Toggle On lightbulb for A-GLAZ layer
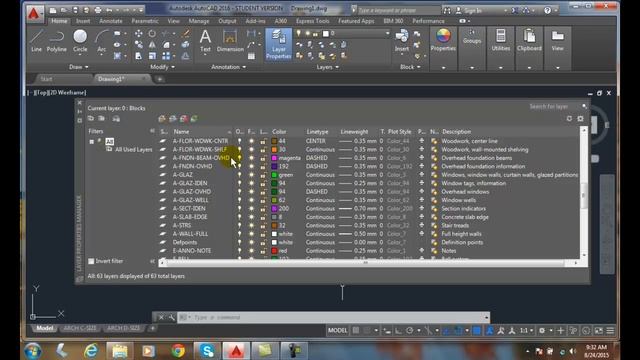The height and width of the screenshot is (360, 640). [x=240, y=175]
